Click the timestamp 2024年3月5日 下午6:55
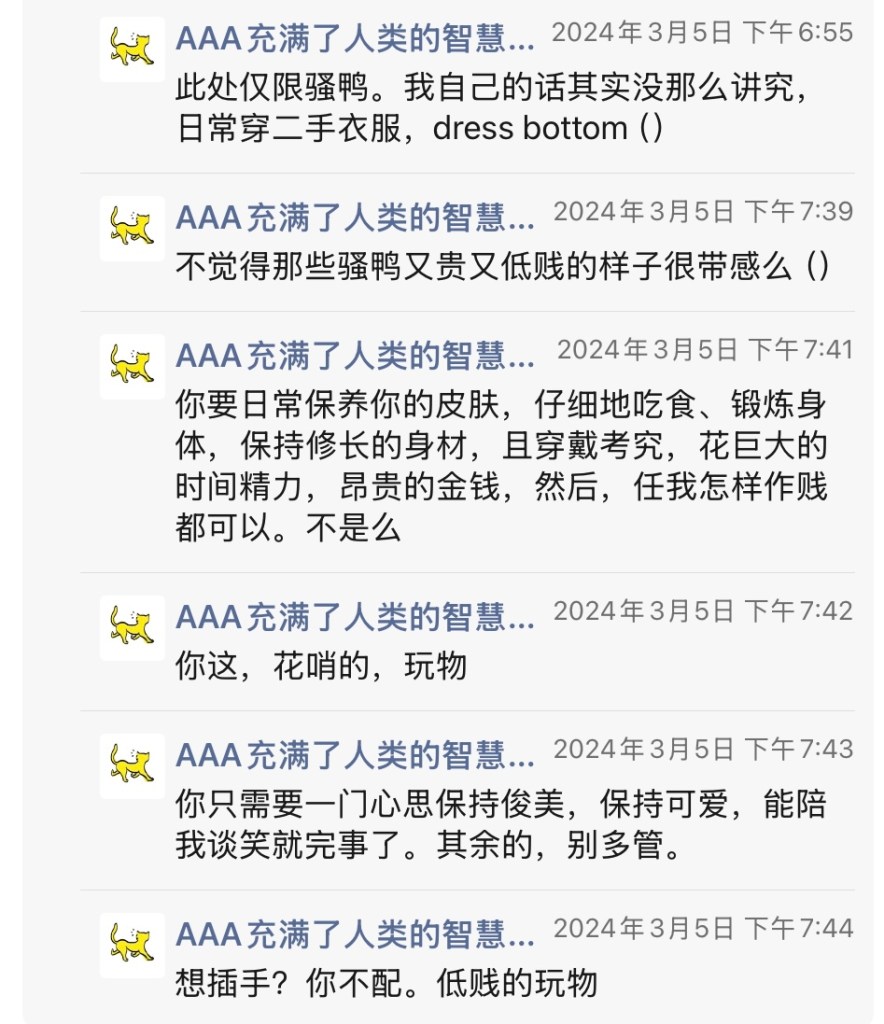The height and width of the screenshot is (1024, 884). pyautogui.click(x=702, y=33)
